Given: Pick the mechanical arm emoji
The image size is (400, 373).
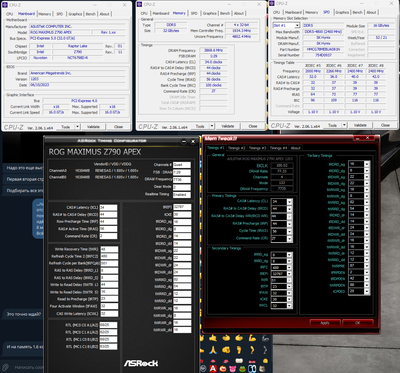Looking at the screenshot, I should pos(265,338).
